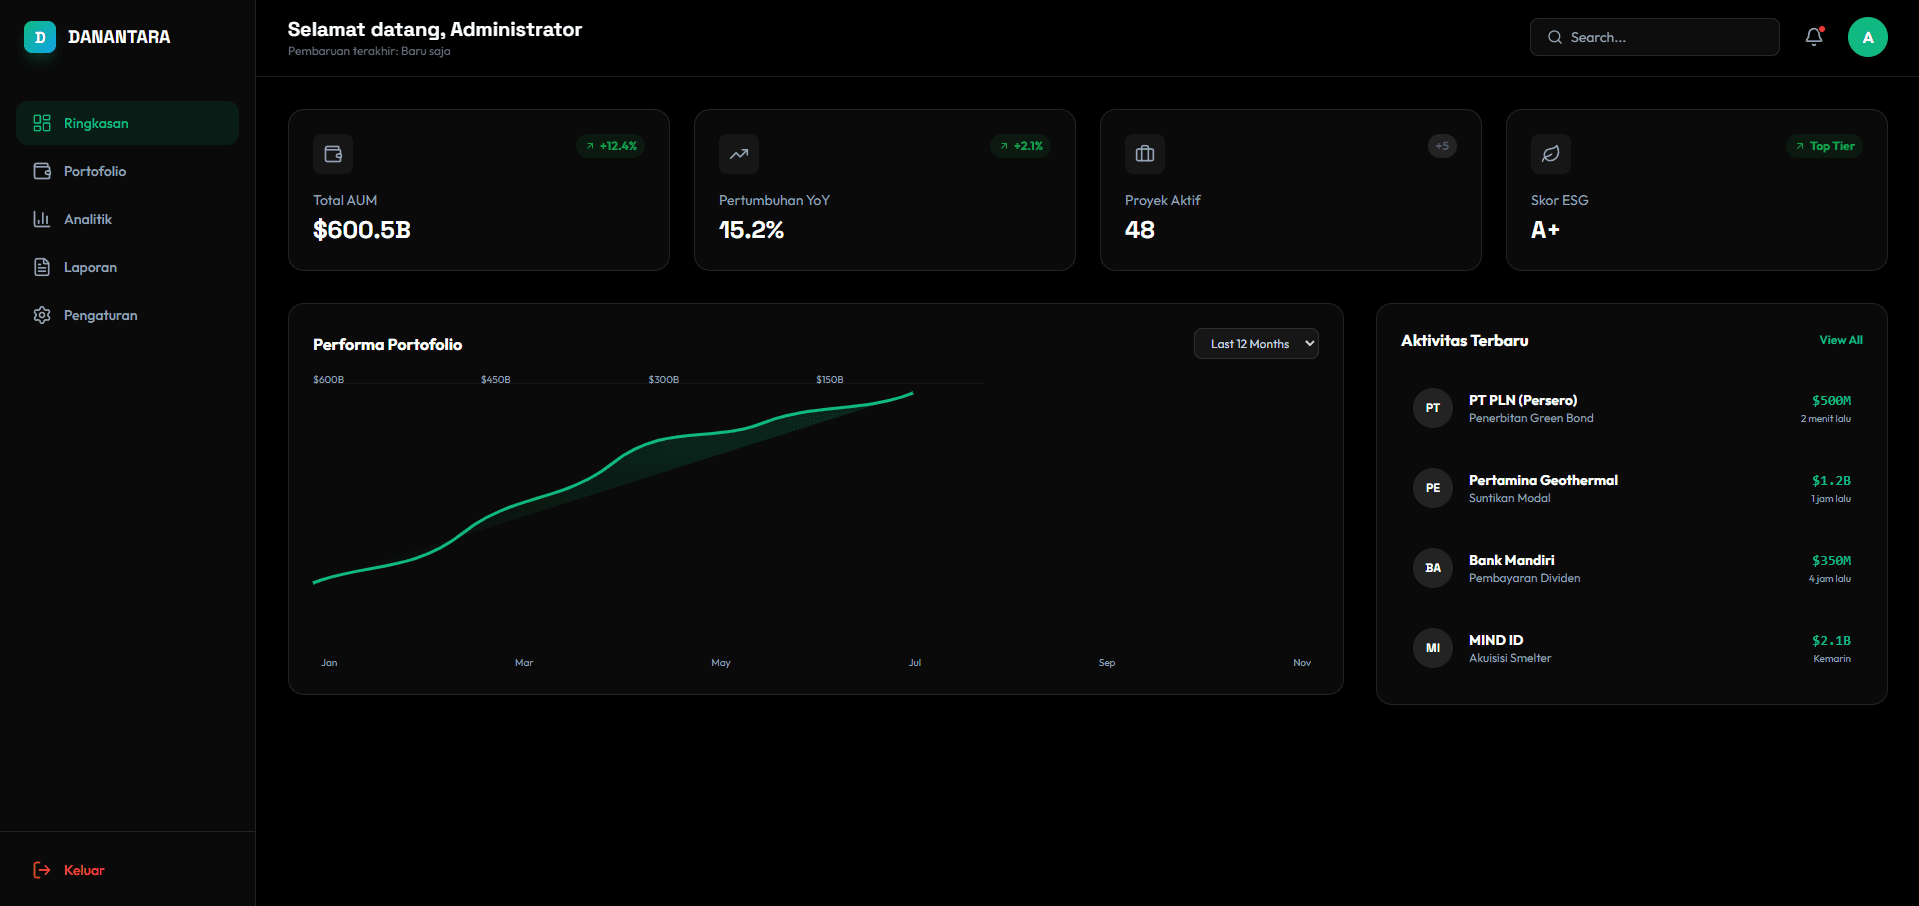The width and height of the screenshot is (1919, 906).
Task: Open Pengaturan settings page
Action: pyautogui.click(x=100, y=315)
